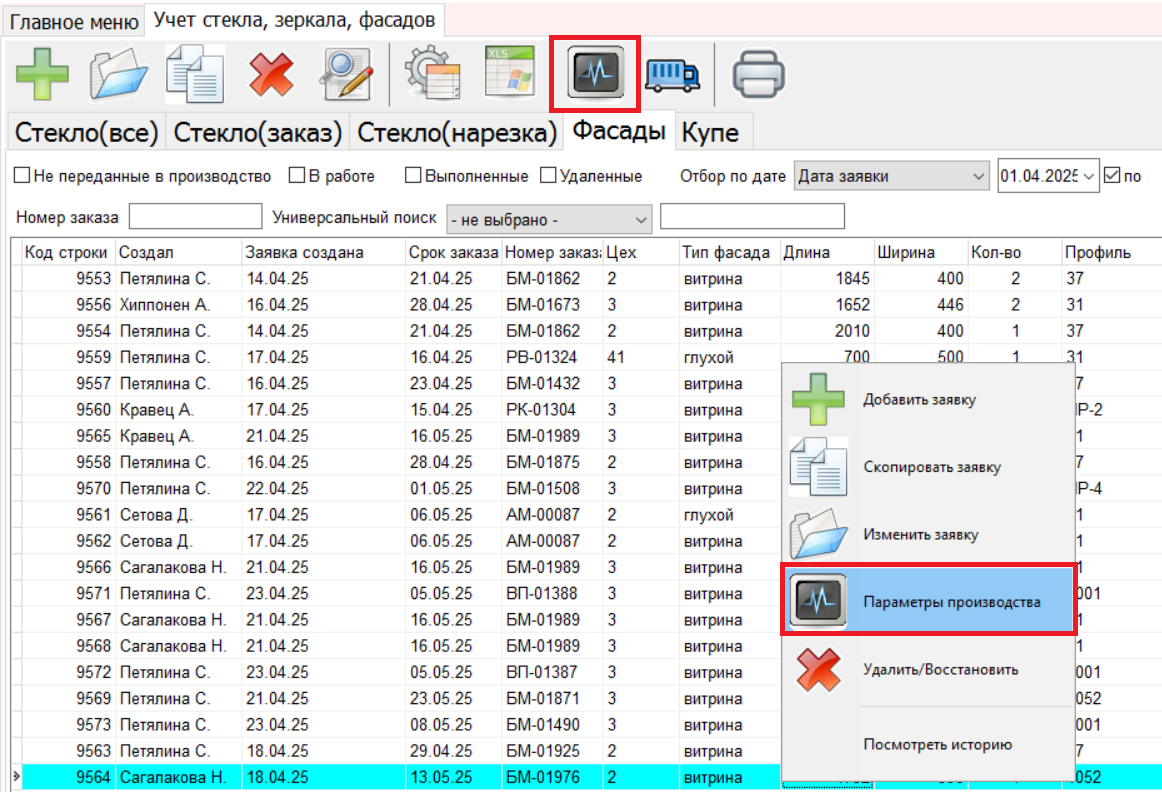1162x792 pixels.
Task: Click the 'Срок заказа' column header
Action: (x=453, y=252)
